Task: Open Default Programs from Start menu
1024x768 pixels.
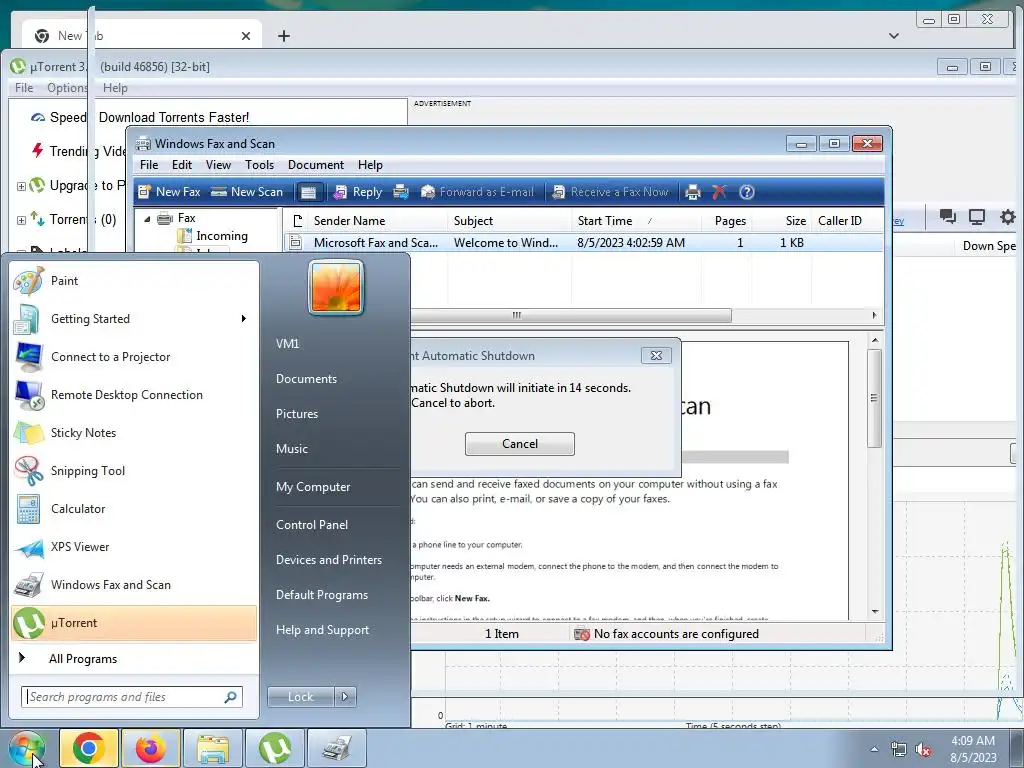Action: (321, 595)
